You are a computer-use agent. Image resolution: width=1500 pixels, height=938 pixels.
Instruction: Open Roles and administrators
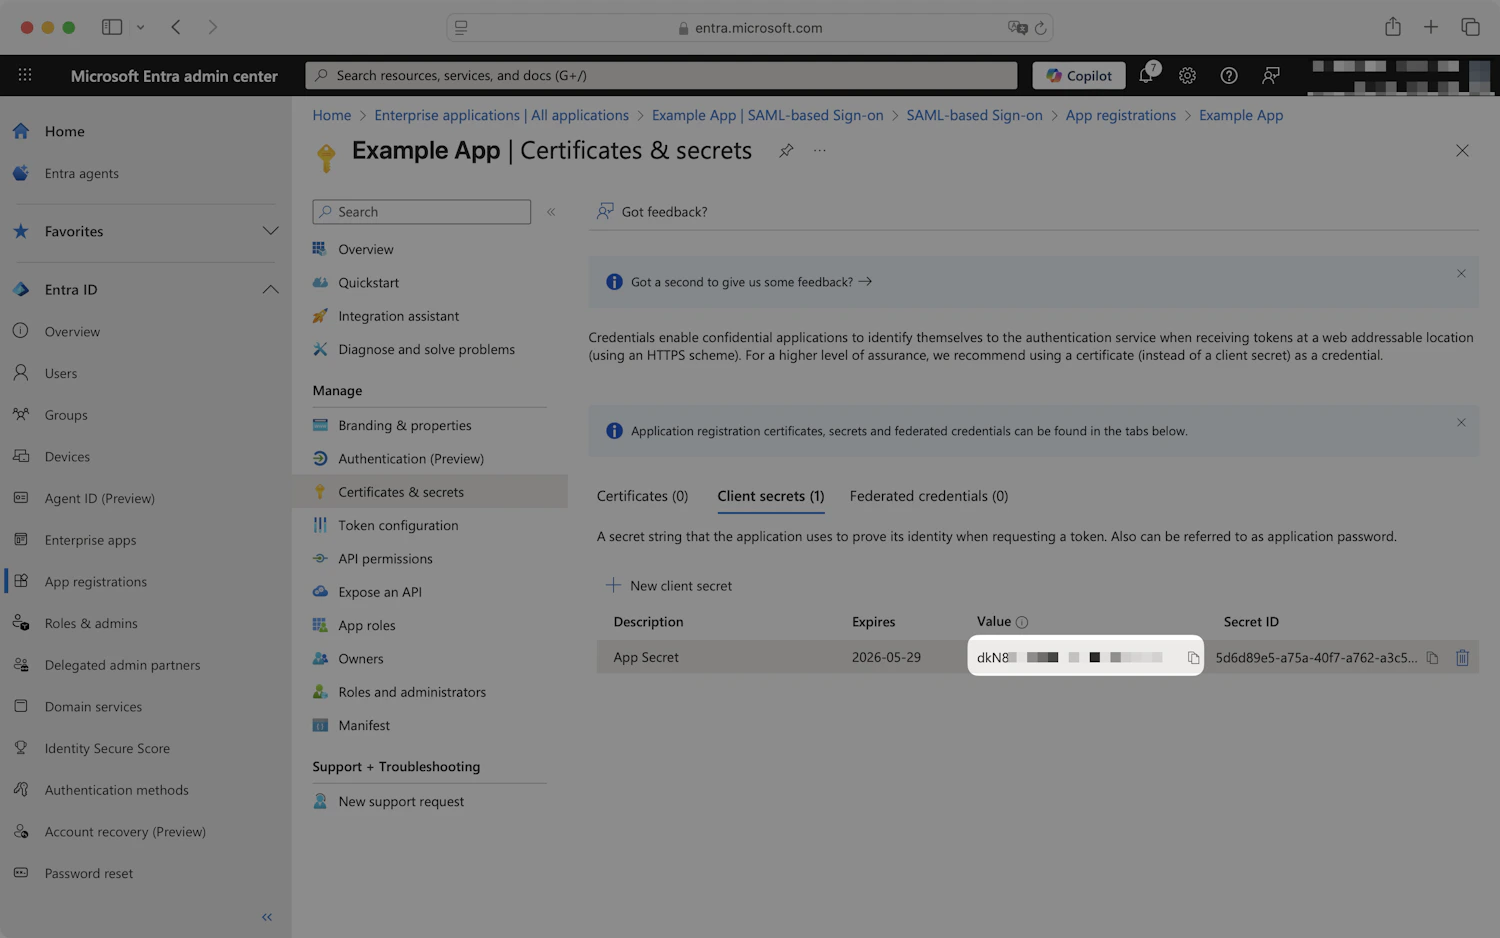point(411,692)
